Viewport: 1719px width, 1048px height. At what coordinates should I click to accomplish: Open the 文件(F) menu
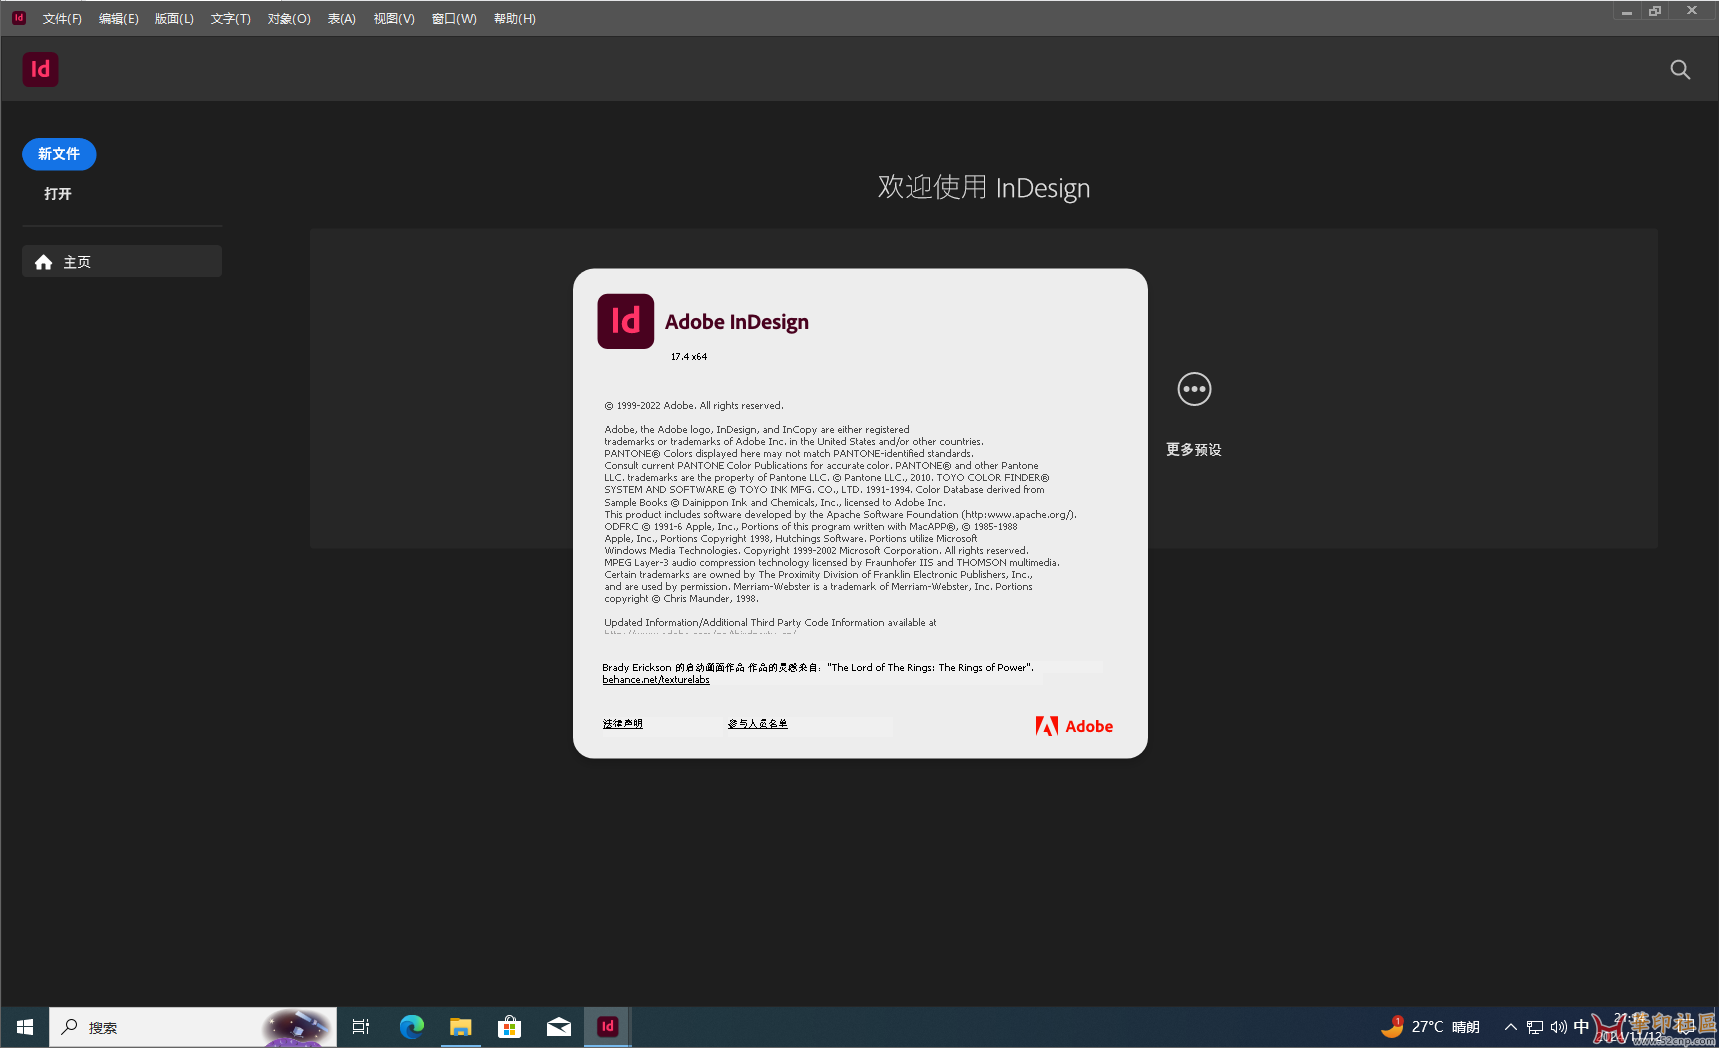point(62,19)
